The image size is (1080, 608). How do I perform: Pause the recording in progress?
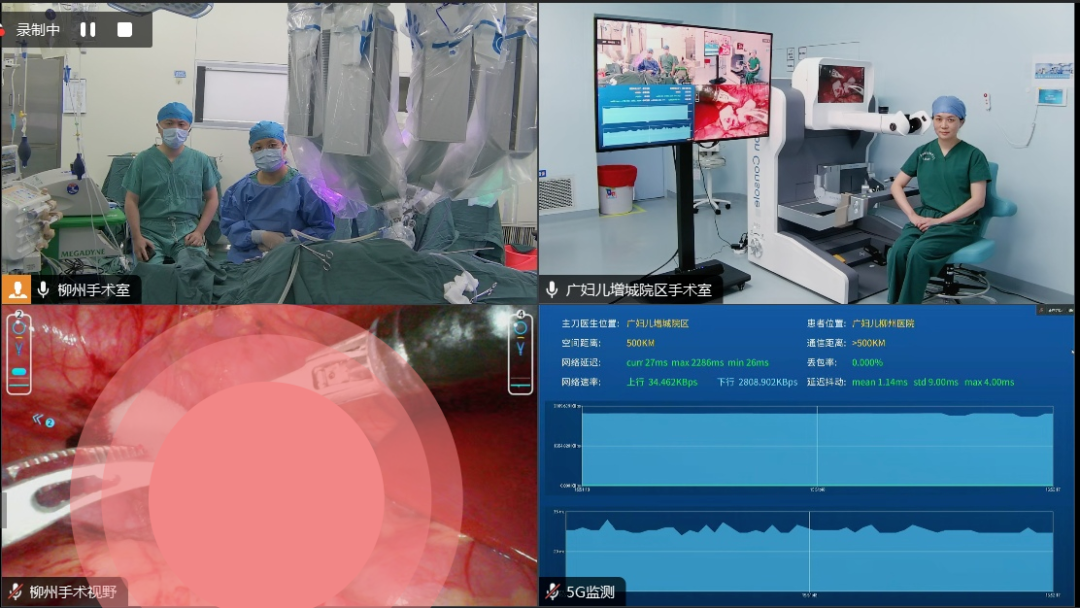click(x=88, y=29)
